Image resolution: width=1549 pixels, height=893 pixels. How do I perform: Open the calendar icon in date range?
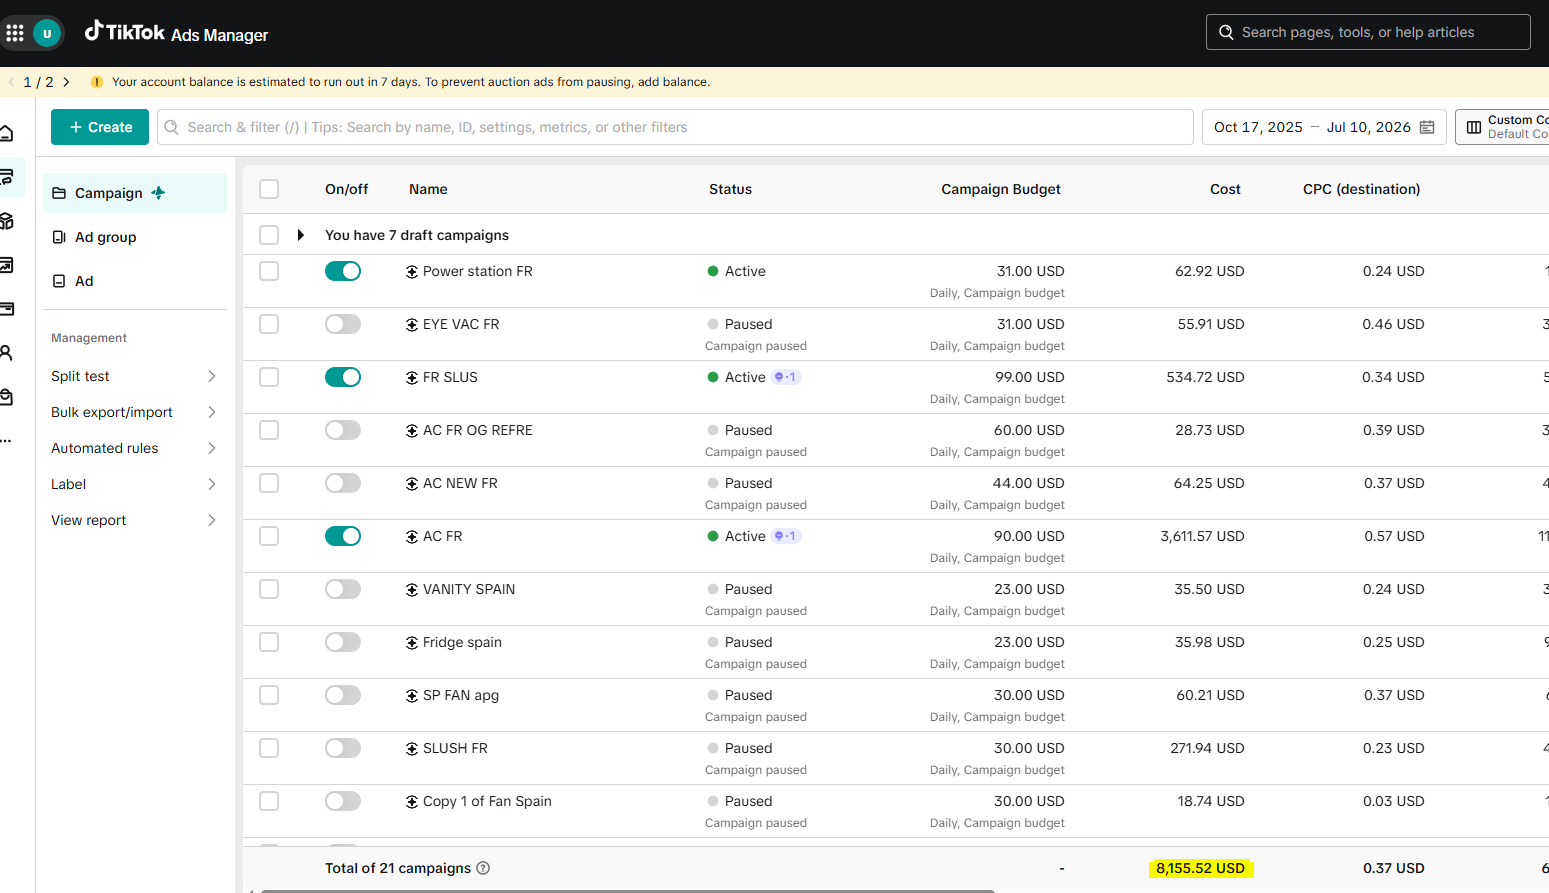(1427, 127)
